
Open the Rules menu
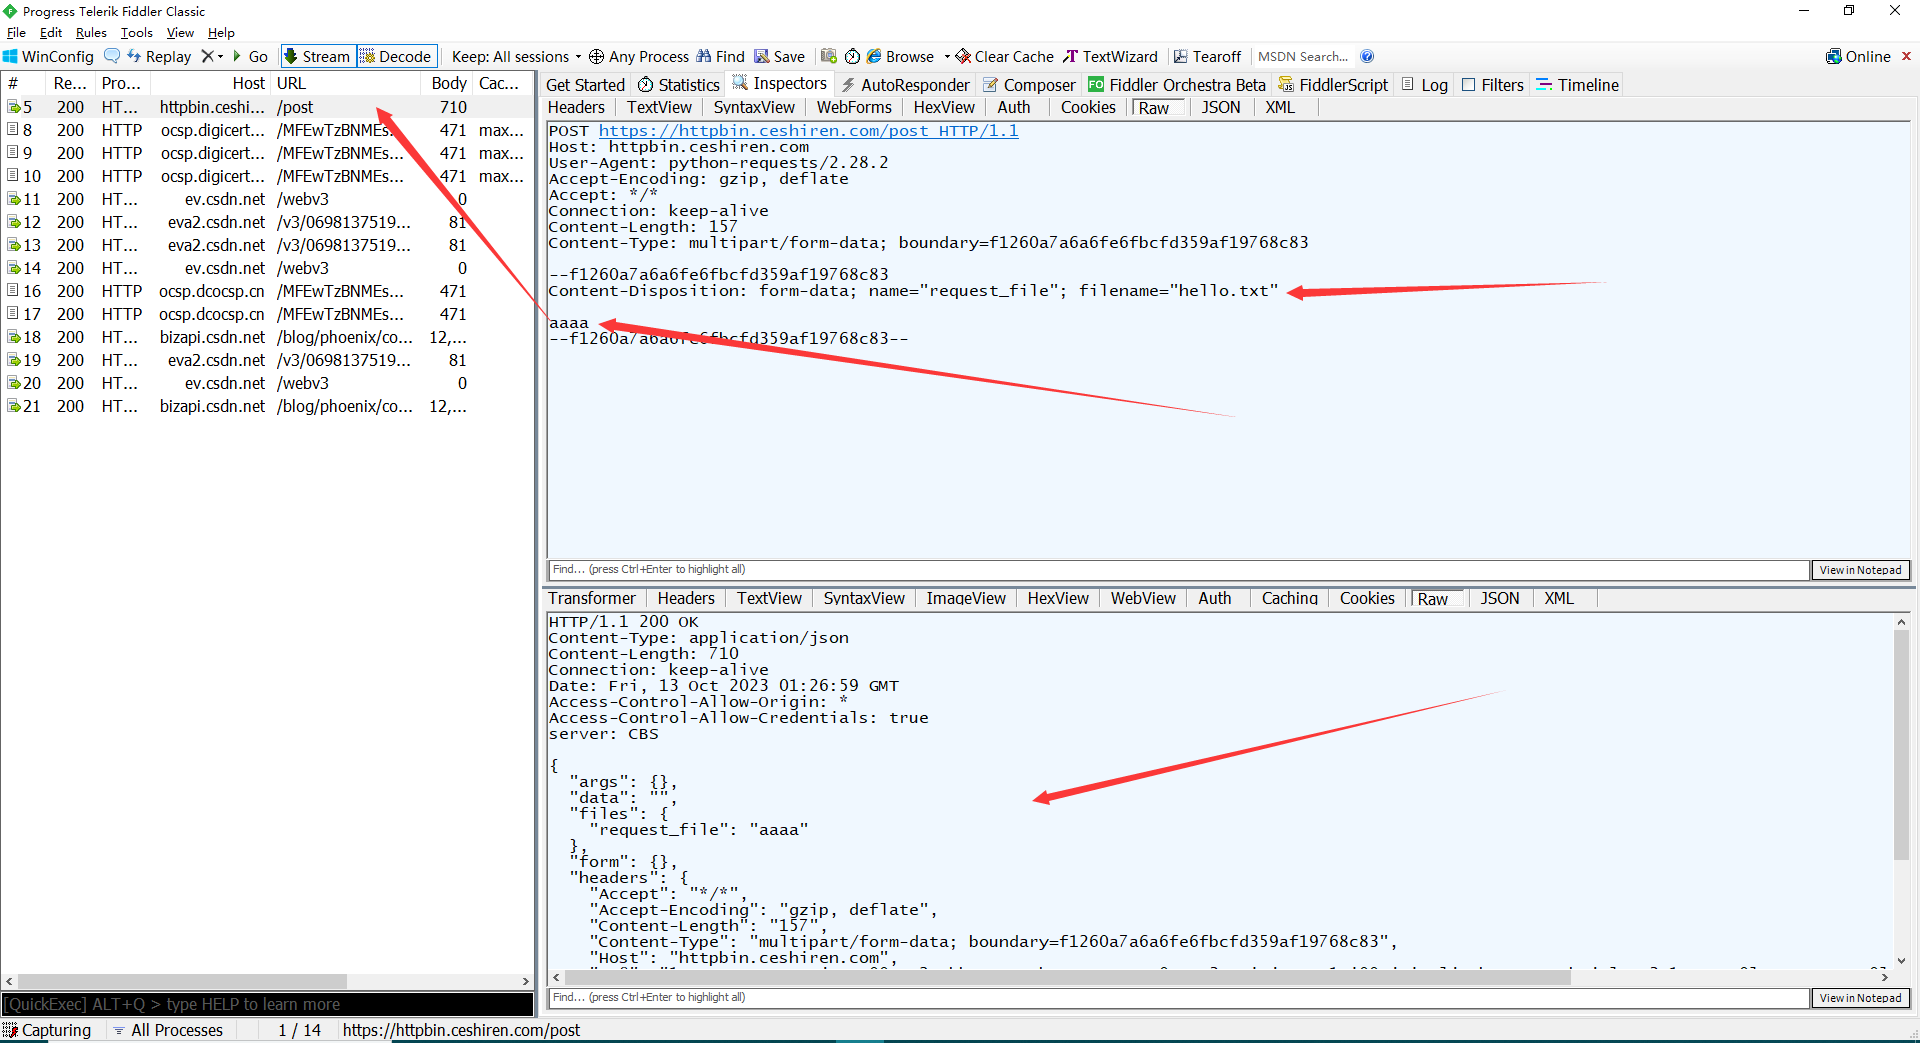point(91,32)
